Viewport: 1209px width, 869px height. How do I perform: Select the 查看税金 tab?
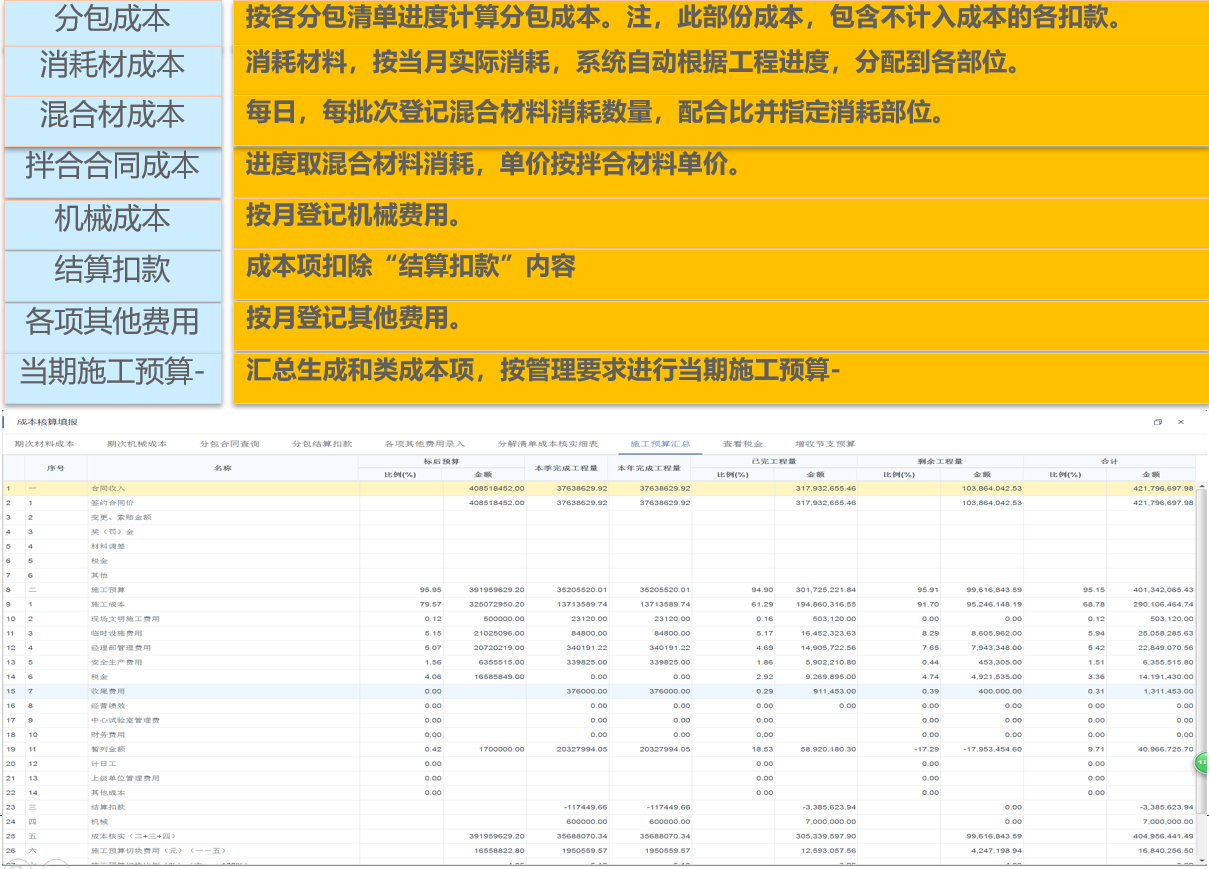coord(743,443)
